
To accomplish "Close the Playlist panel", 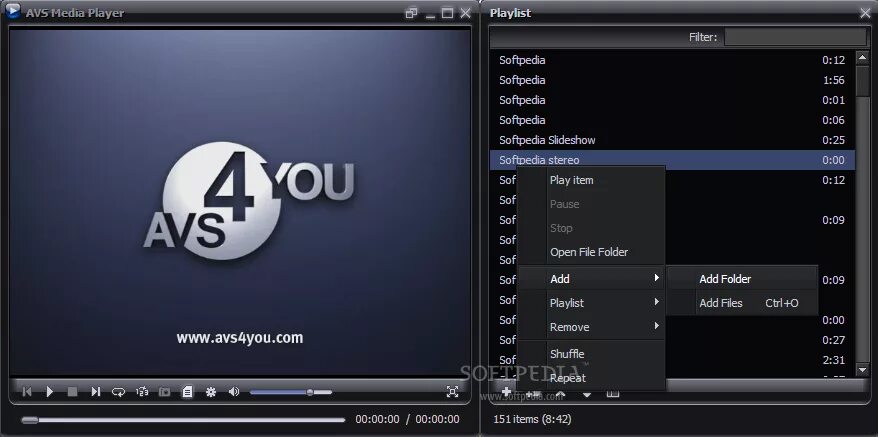I will point(865,13).
